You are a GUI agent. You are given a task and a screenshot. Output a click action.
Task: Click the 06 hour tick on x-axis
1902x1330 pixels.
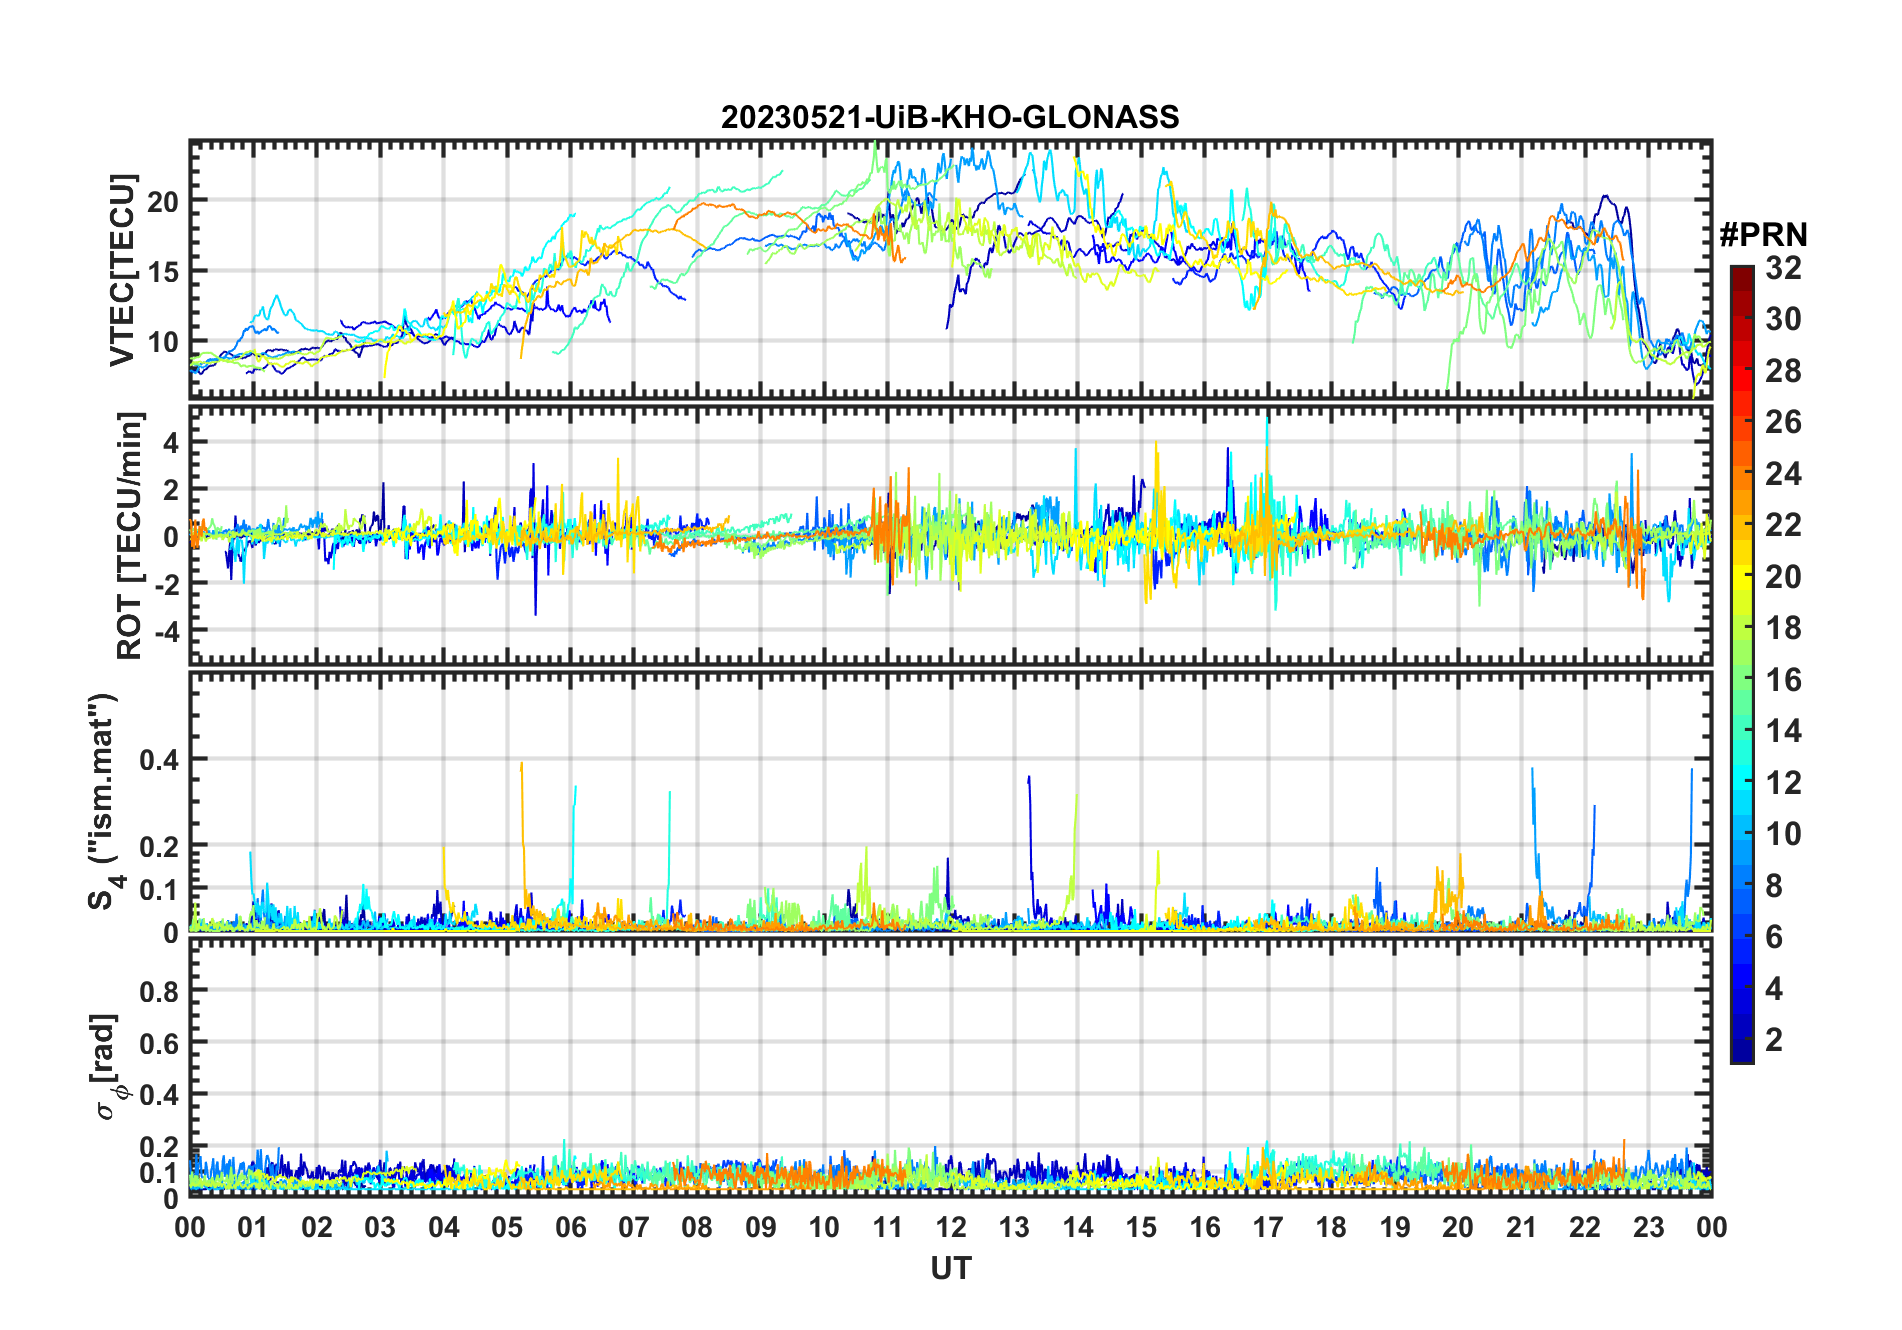click(x=570, y=1227)
